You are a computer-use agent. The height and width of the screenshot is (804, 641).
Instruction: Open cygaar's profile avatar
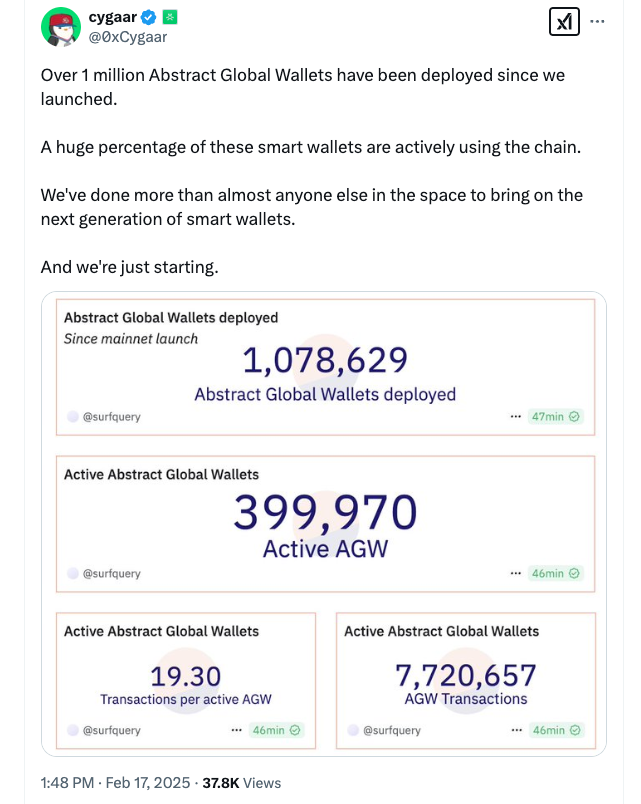pyautogui.click(x=61, y=26)
